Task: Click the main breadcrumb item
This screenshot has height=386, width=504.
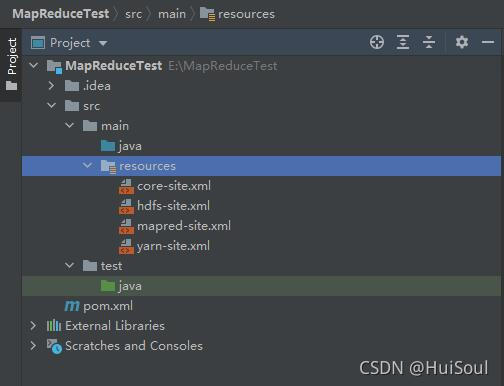Action: (172, 14)
